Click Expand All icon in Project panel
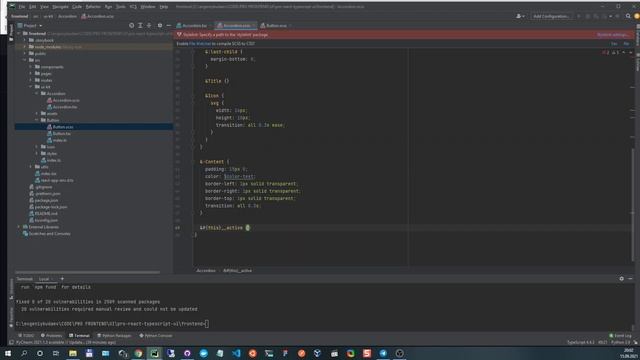The height and width of the screenshot is (360, 640). [140, 25]
